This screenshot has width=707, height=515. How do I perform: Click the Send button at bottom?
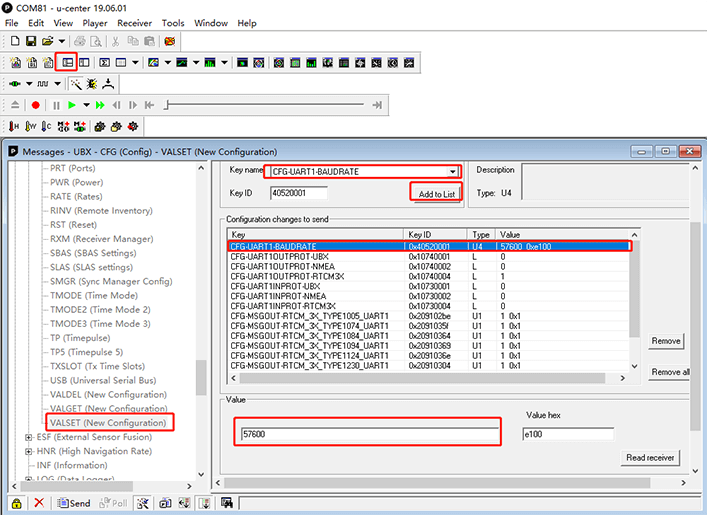click(x=74, y=503)
